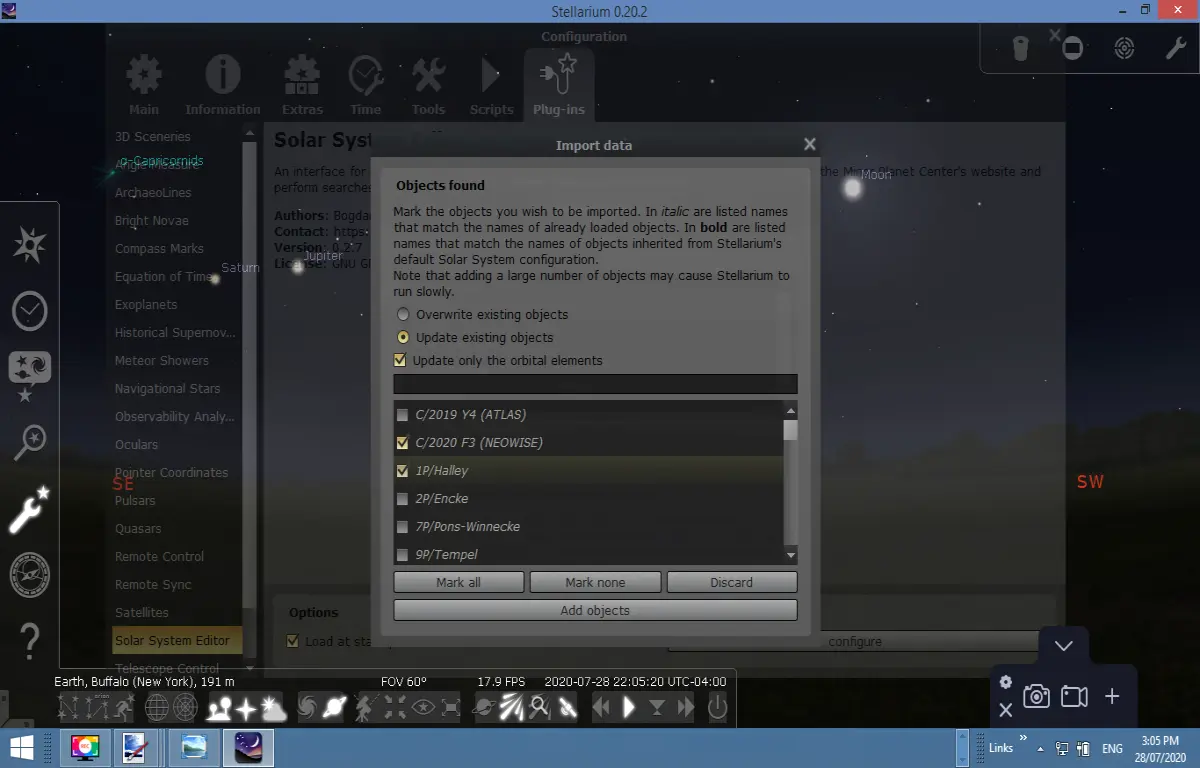The width and height of the screenshot is (1200, 768).
Task: Toggle the equatorial grid
Action: 157,708
